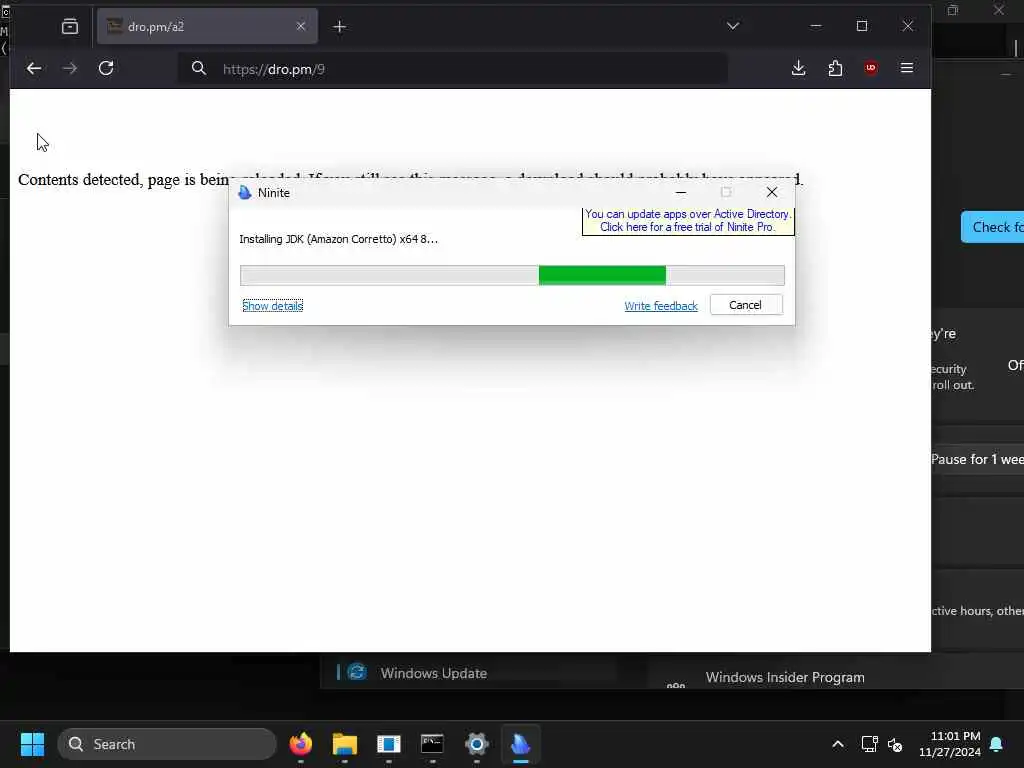Select the dro.pm/a2 tab
Image resolution: width=1024 pixels, height=768 pixels.
[x=207, y=26]
